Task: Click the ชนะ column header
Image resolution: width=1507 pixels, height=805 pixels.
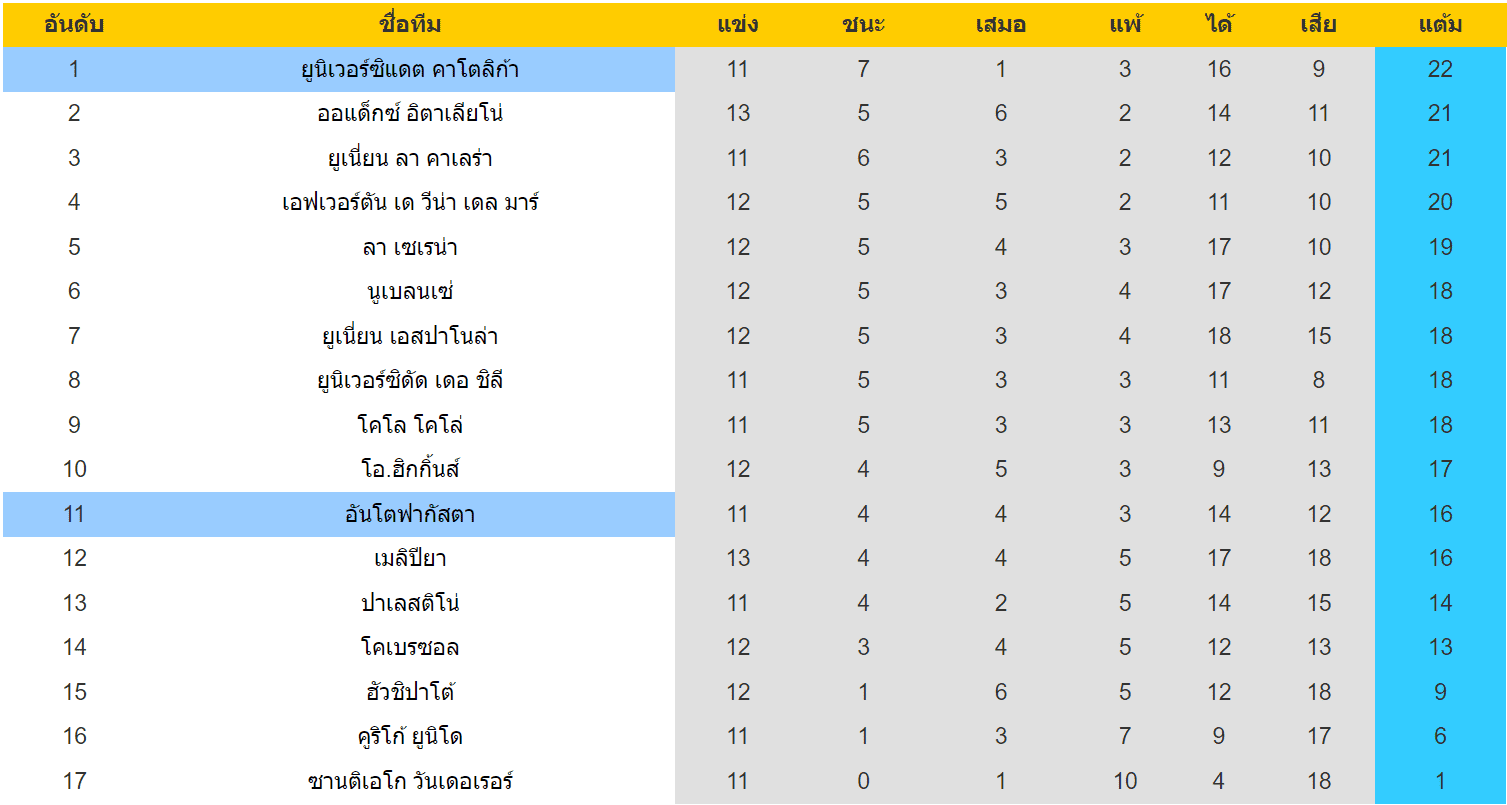Action: point(864,25)
